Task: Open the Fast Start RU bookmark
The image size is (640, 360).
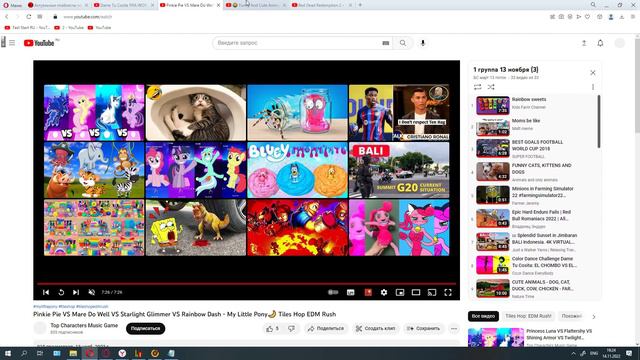Action: click(x=27, y=28)
